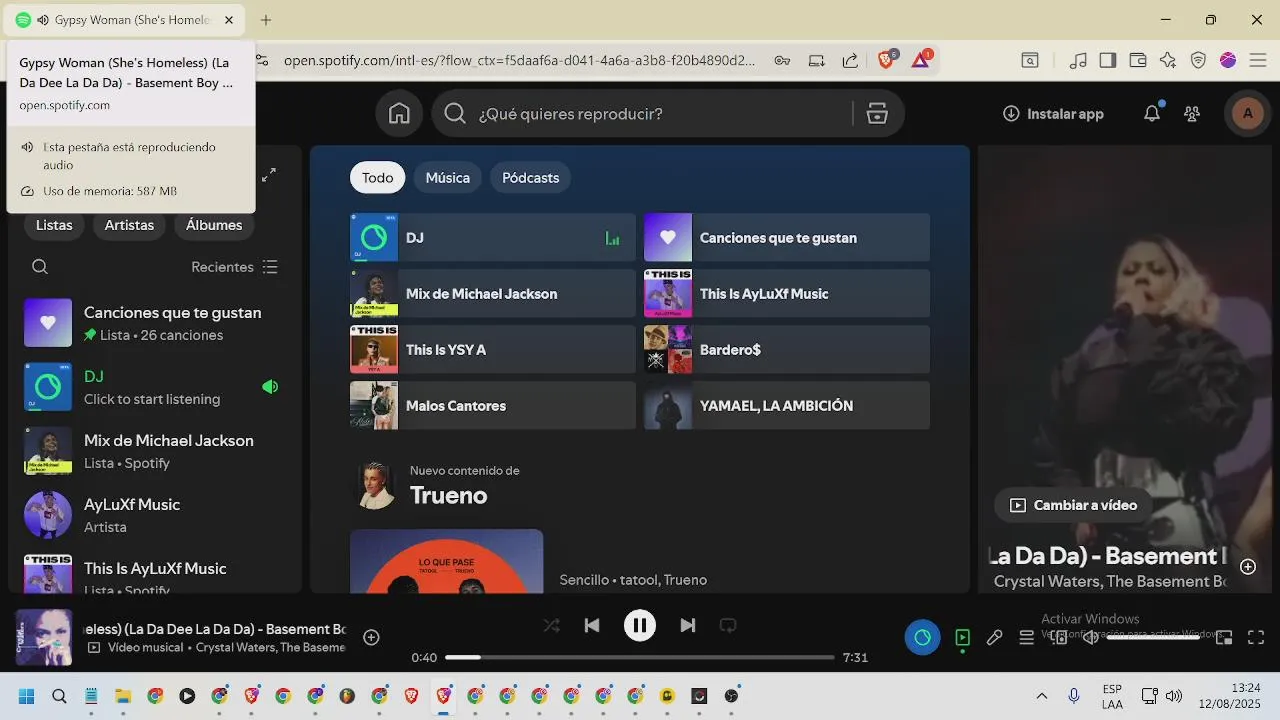
Task: Filter library by Álbumes
Action: click(214, 225)
